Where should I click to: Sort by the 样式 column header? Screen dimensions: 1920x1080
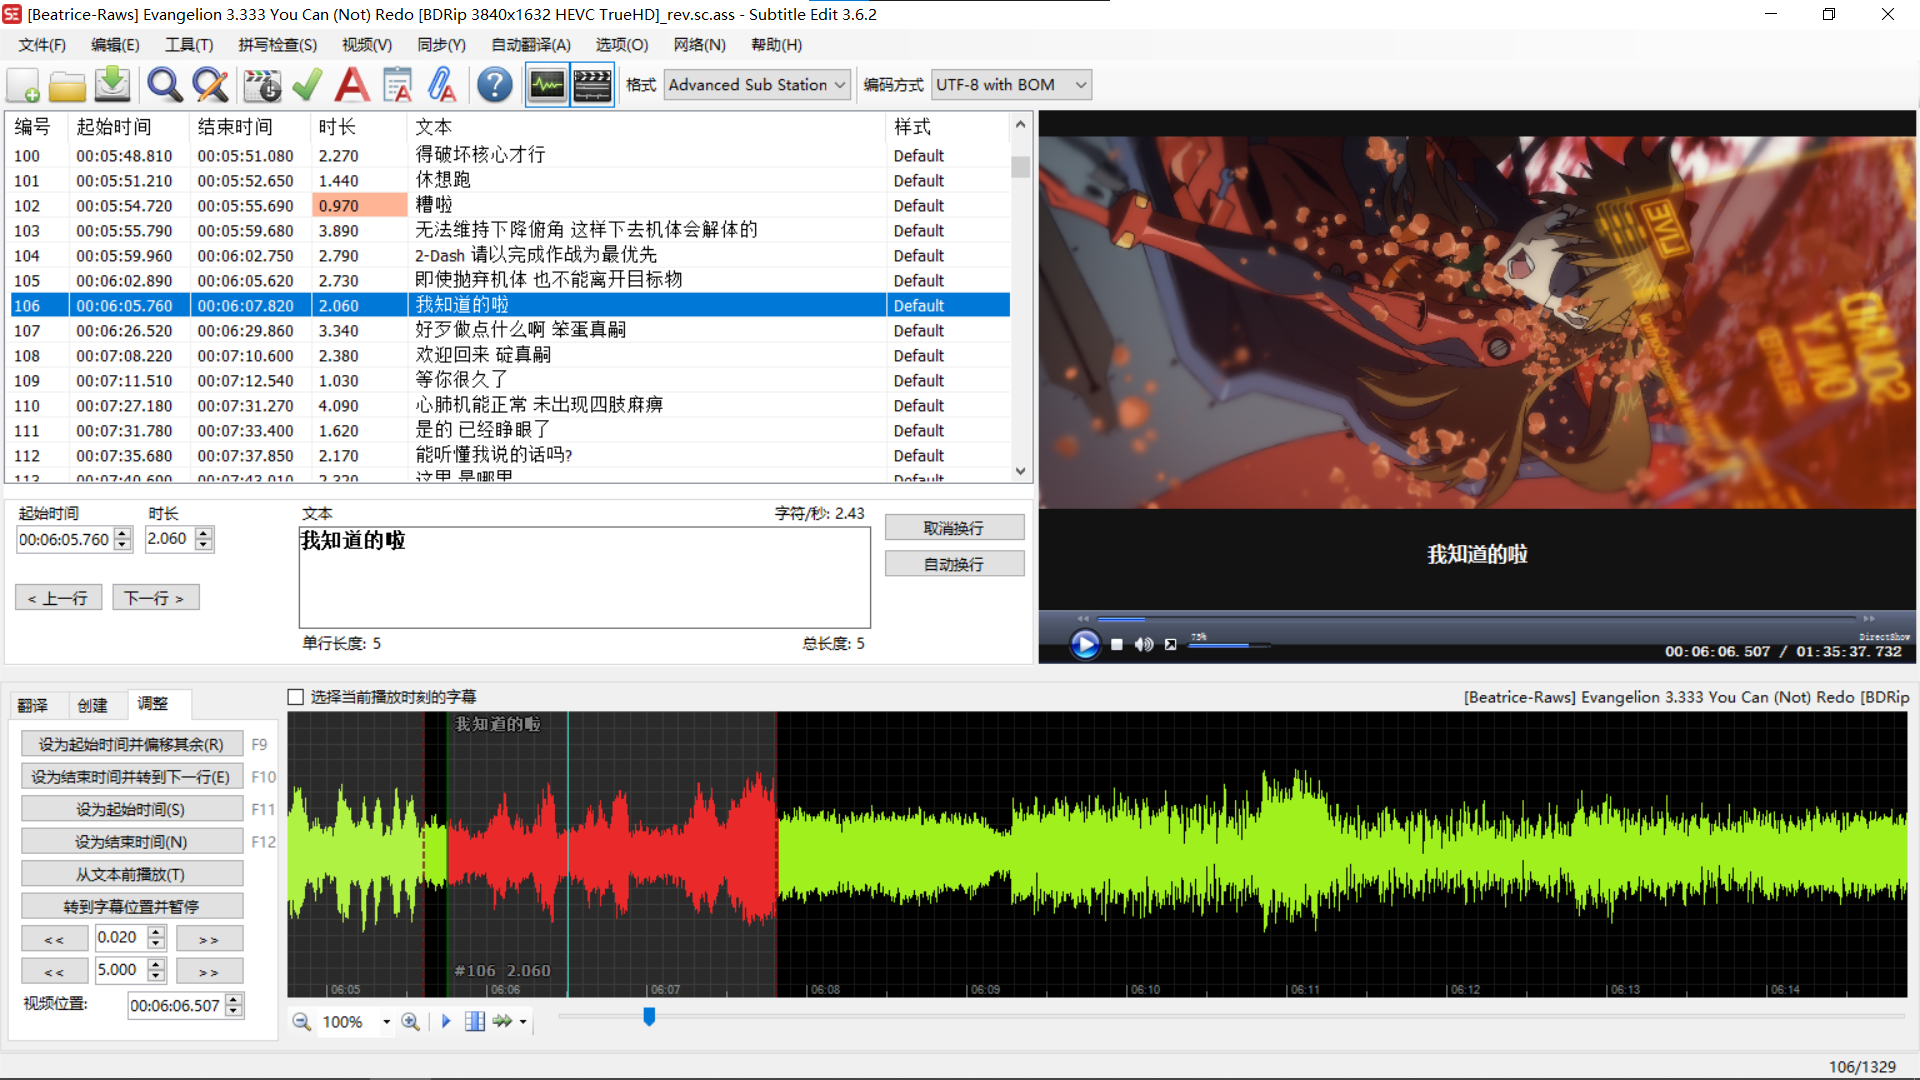pos(948,127)
